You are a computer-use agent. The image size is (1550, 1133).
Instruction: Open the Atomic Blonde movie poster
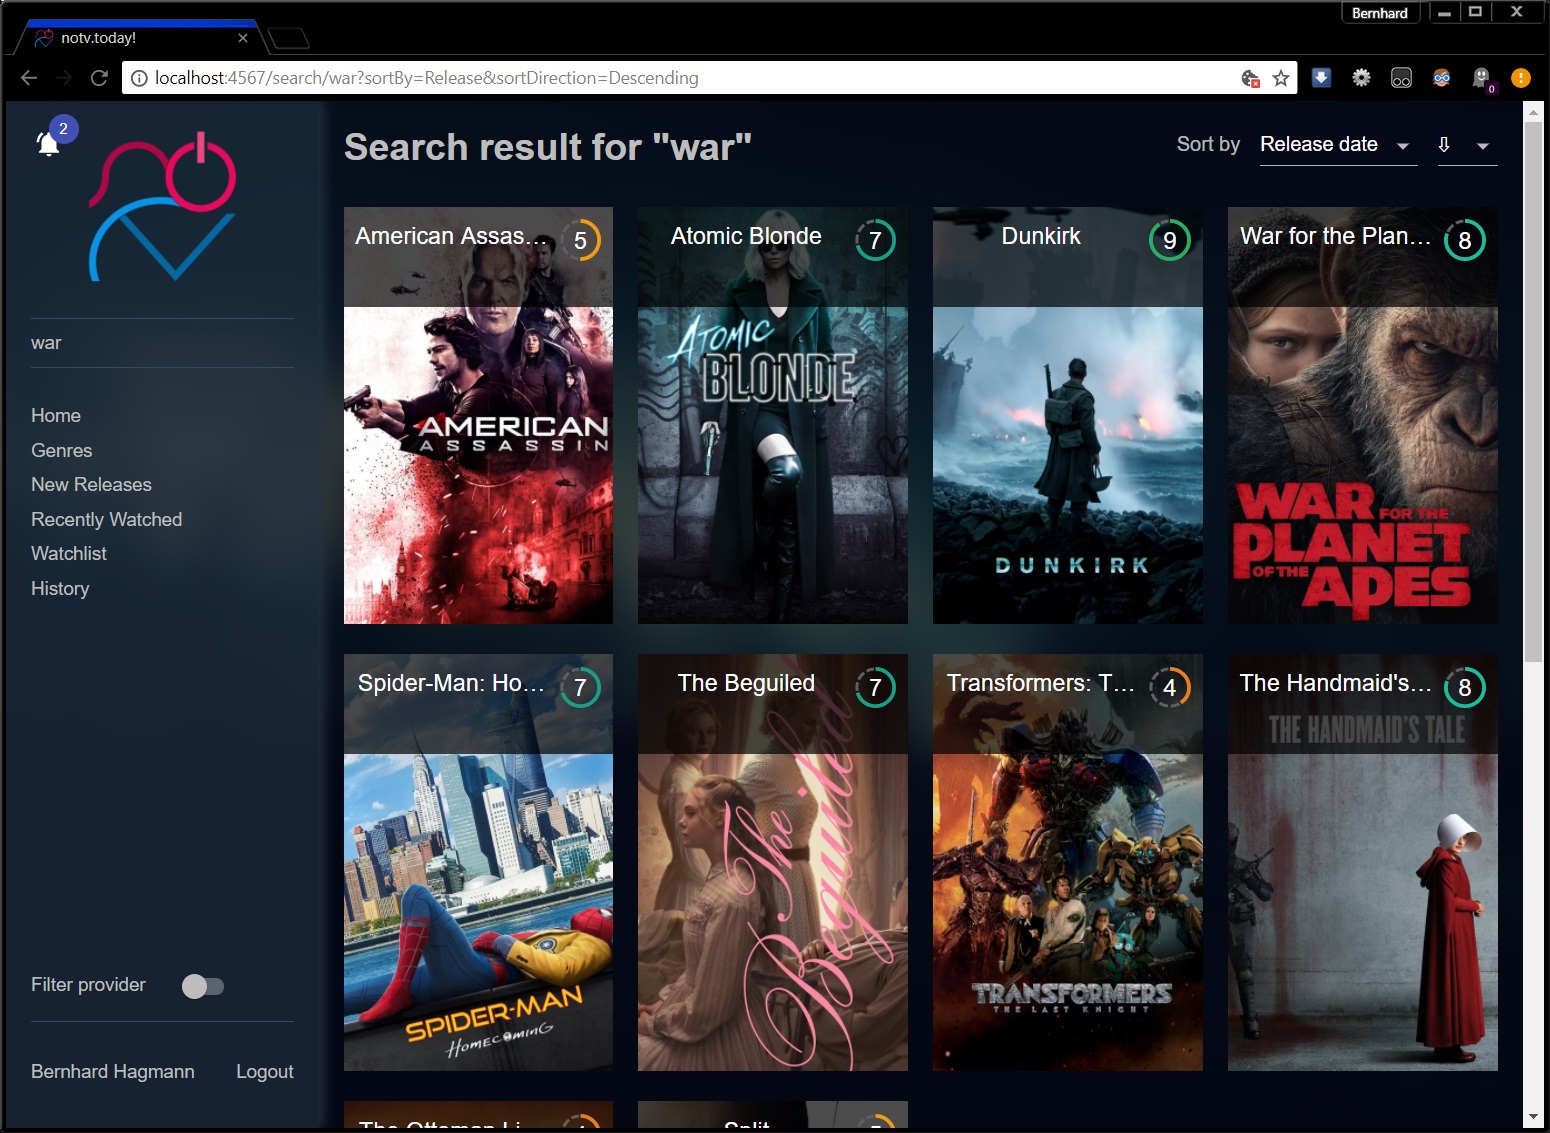point(772,450)
